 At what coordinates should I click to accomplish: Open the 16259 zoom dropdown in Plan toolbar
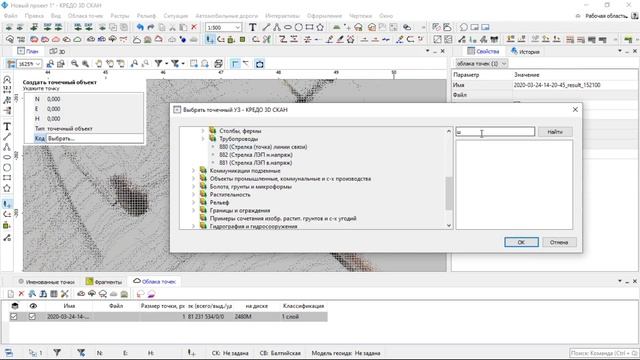point(38,64)
